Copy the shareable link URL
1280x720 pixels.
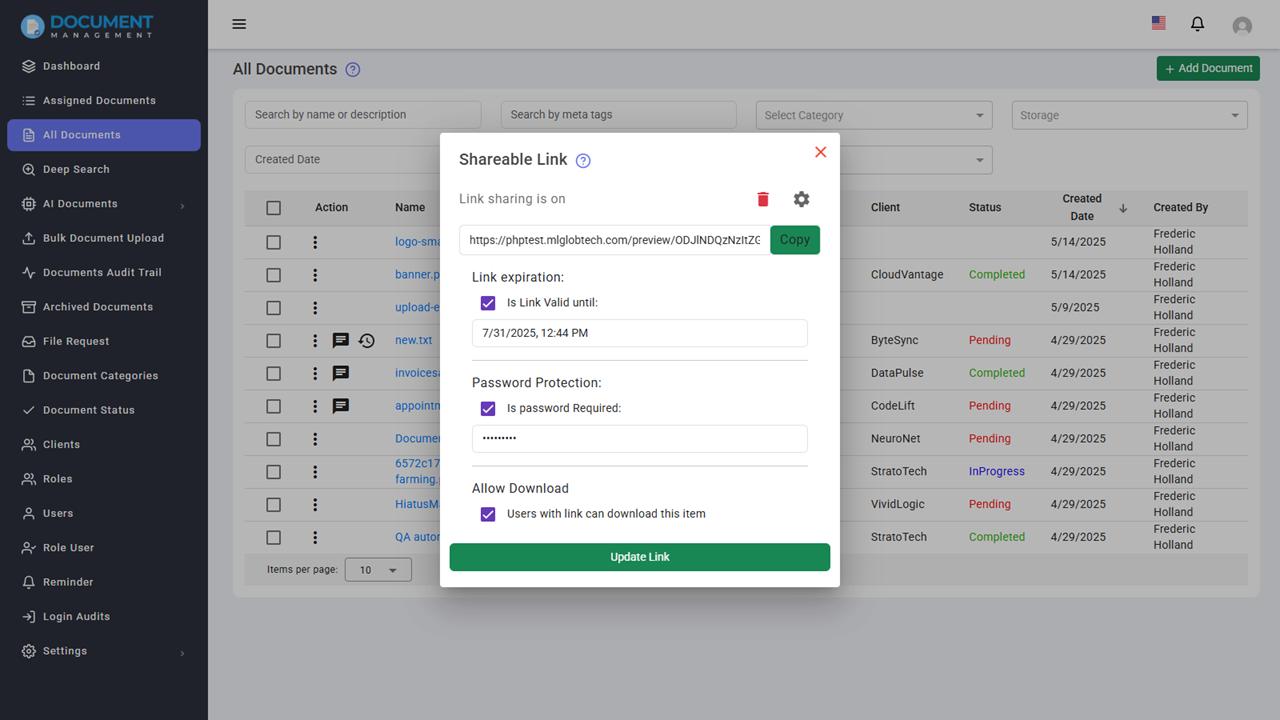click(x=795, y=240)
